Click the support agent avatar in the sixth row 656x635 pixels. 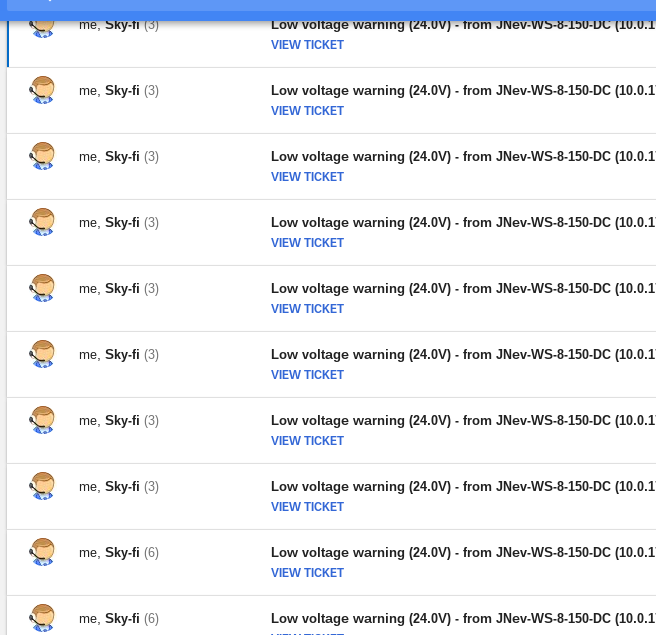pyautogui.click(x=42, y=354)
